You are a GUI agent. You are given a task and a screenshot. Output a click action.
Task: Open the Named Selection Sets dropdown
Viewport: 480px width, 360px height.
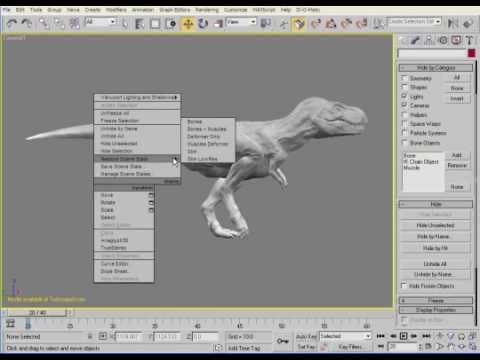pos(414,22)
